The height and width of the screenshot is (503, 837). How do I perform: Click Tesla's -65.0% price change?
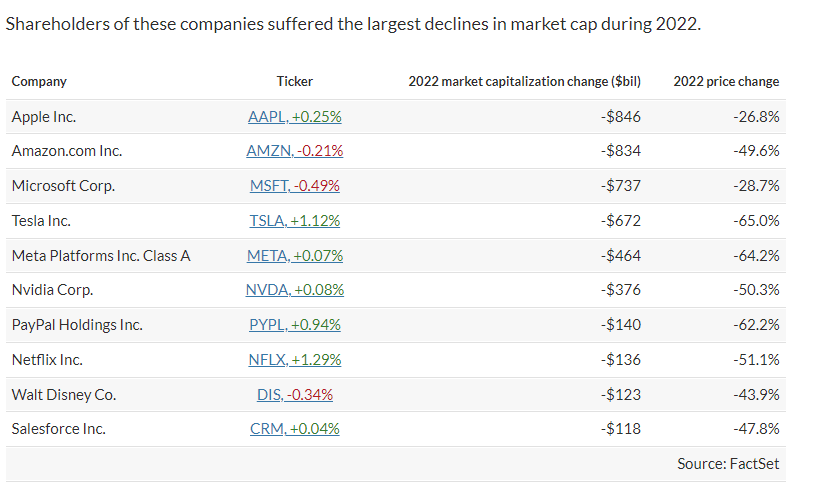pos(756,221)
